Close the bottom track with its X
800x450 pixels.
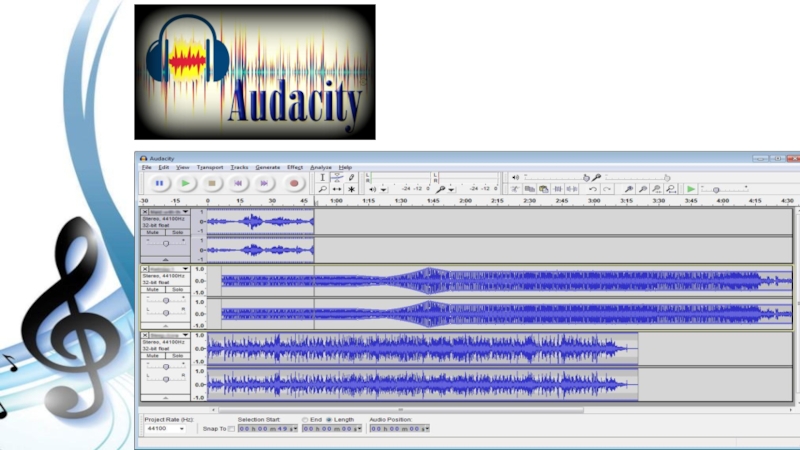click(x=145, y=335)
